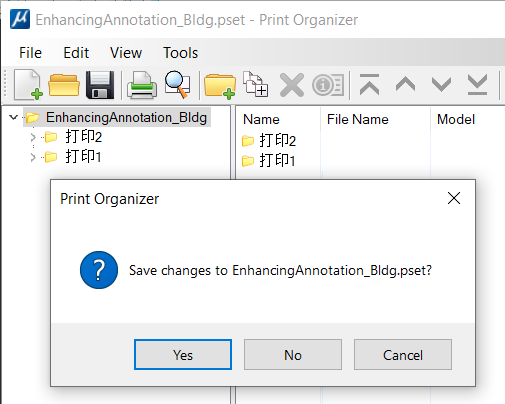Collapse the EnhancingAnnotation_Bldg tree node

click(x=14, y=117)
